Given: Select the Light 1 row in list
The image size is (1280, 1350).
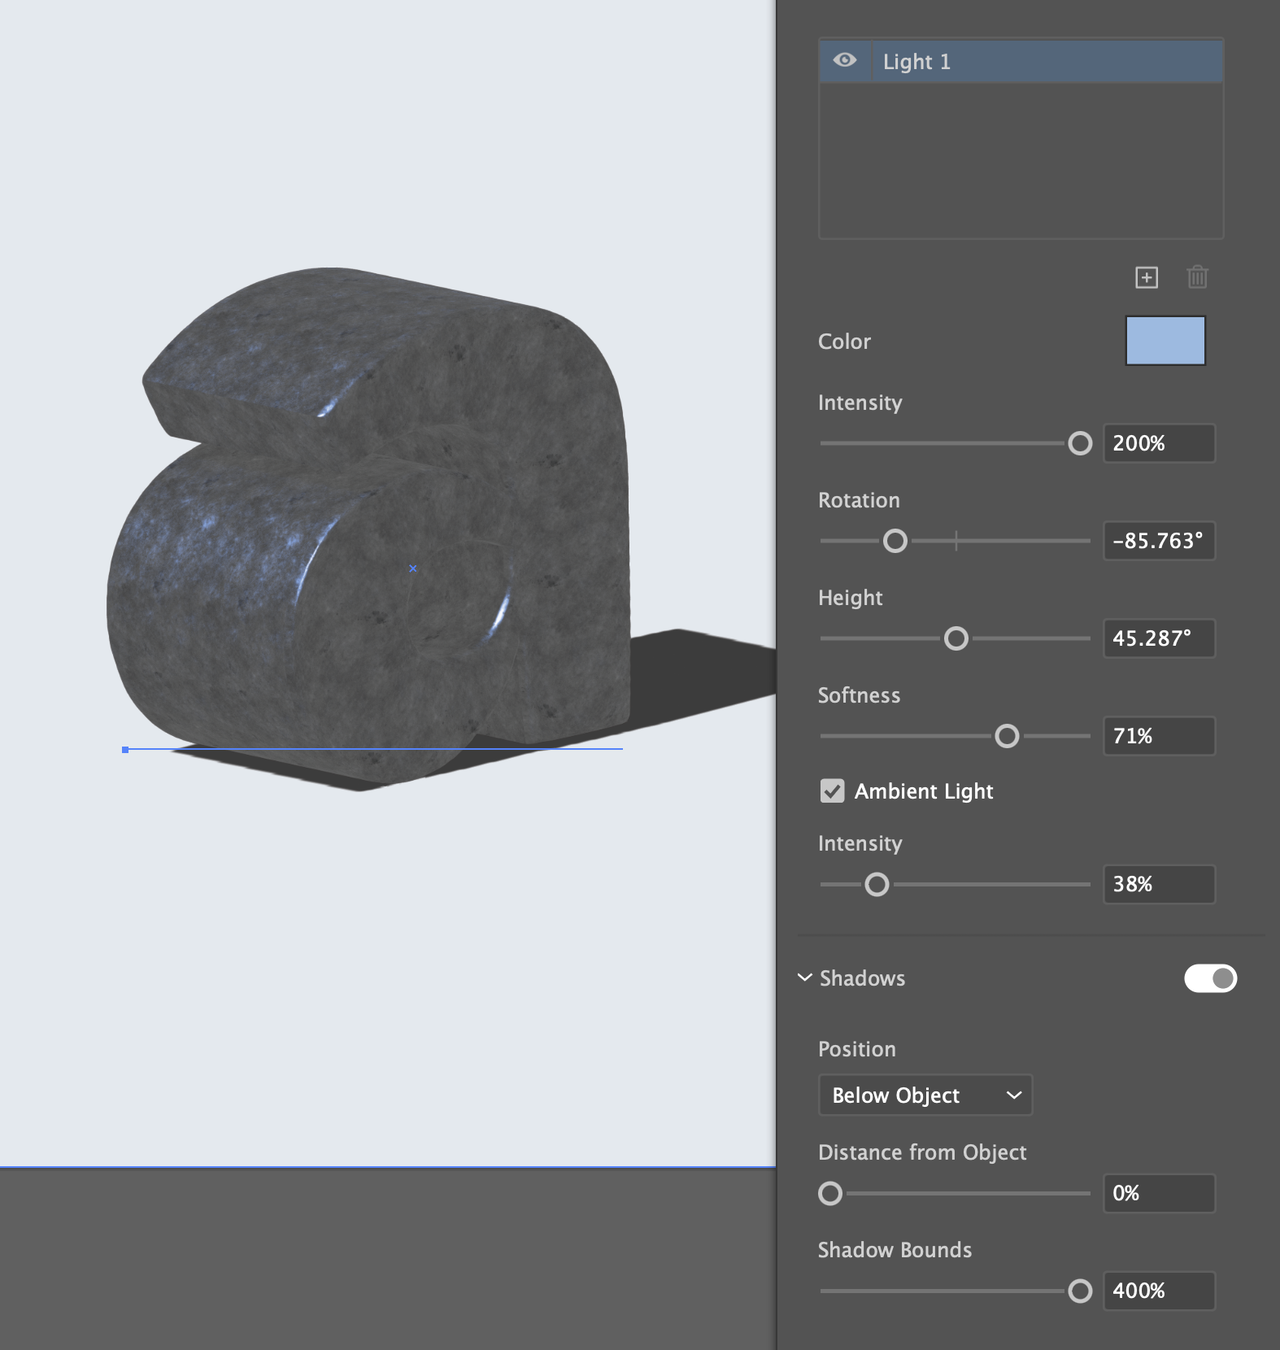Looking at the screenshot, I should [x=1021, y=61].
